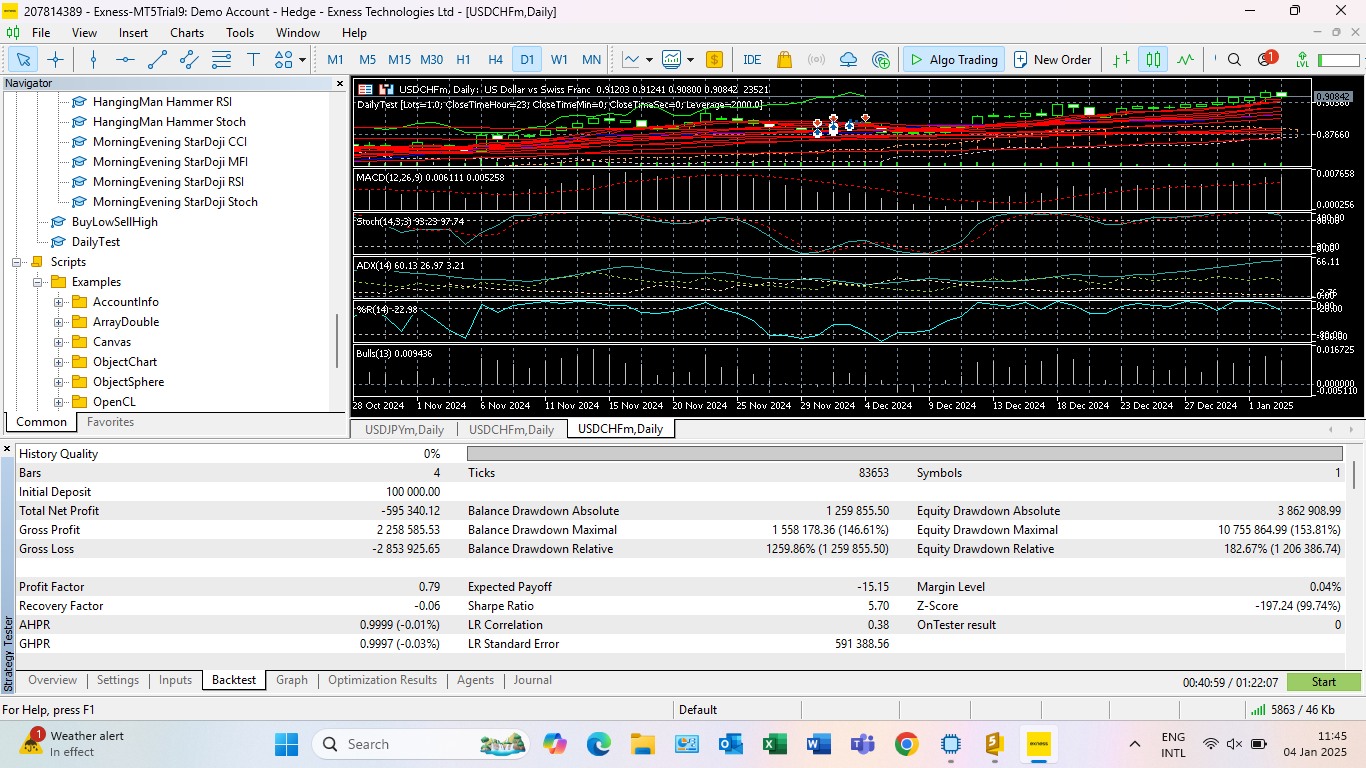This screenshot has width=1366, height=768.
Task: Click the gold dollar trading icon
Action: [x=714, y=60]
